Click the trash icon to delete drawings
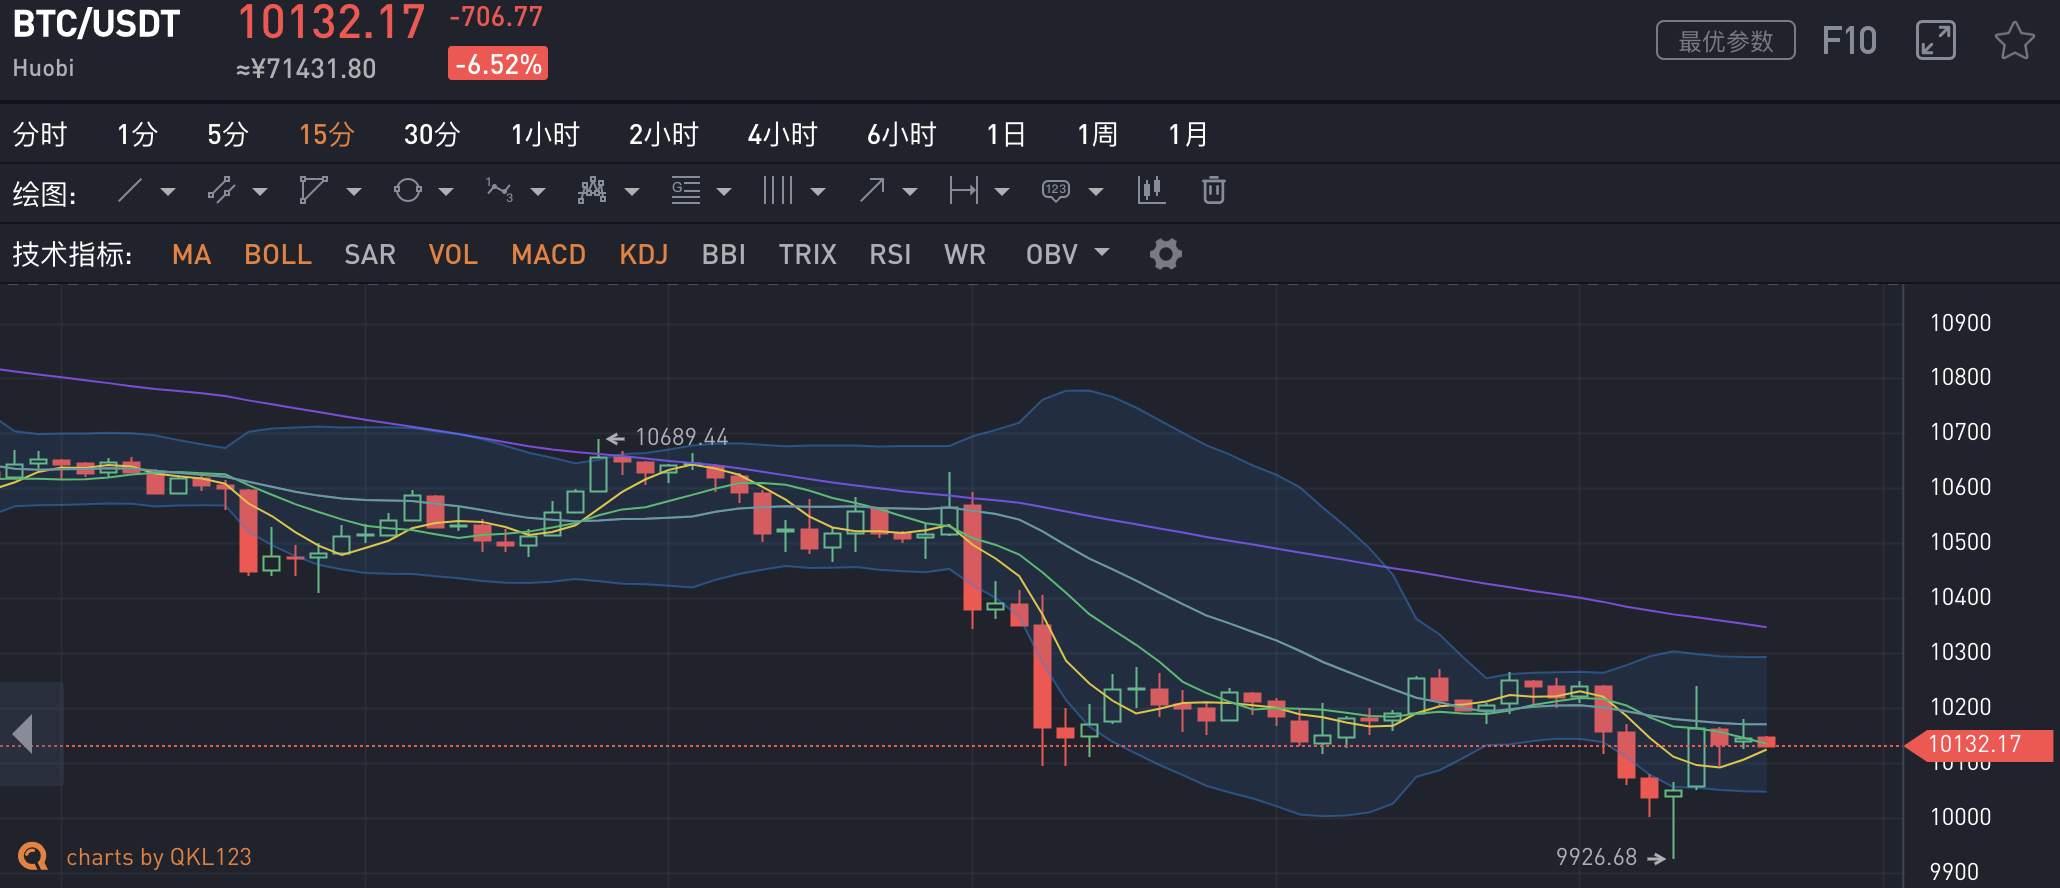The width and height of the screenshot is (2060, 888). pyautogui.click(x=1213, y=190)
